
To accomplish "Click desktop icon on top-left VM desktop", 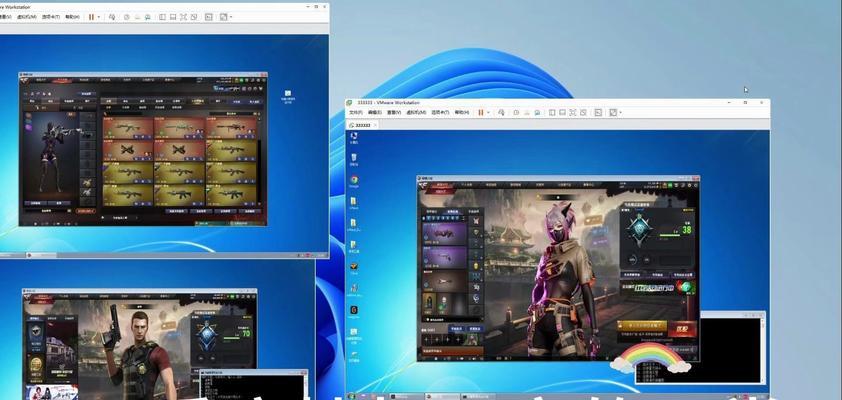I will 288,97.
